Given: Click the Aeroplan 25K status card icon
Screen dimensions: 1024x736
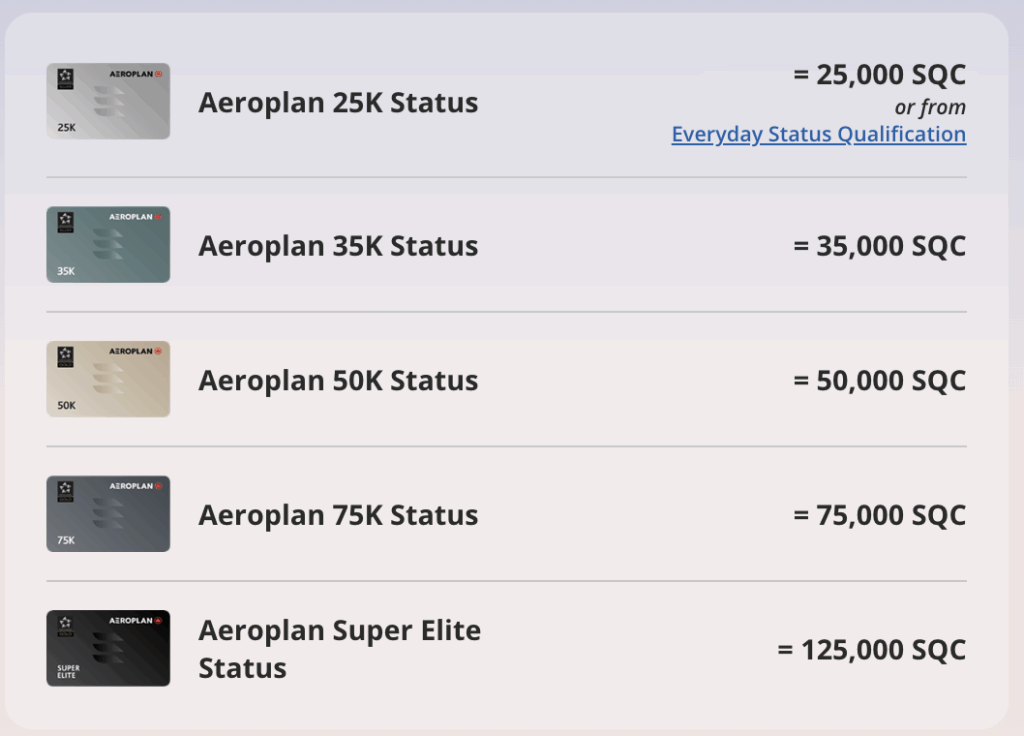Looking at the screenshot, I should (x=108, y=101).
